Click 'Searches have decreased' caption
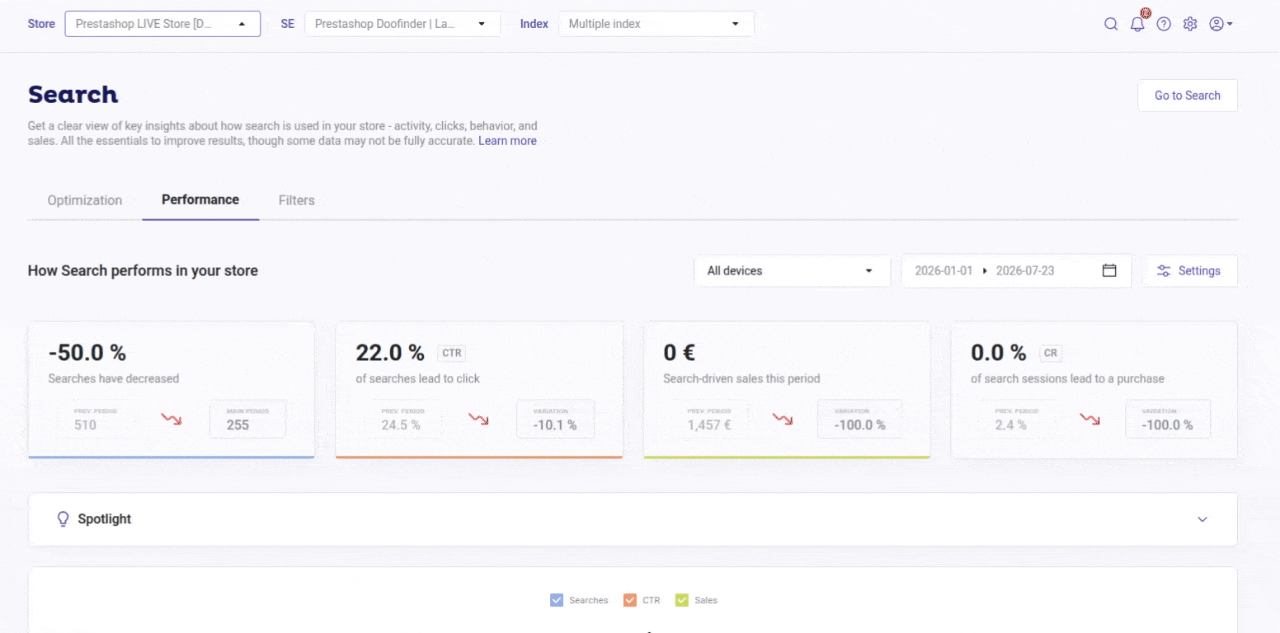 pyautogui.click(x=114, y=379)
